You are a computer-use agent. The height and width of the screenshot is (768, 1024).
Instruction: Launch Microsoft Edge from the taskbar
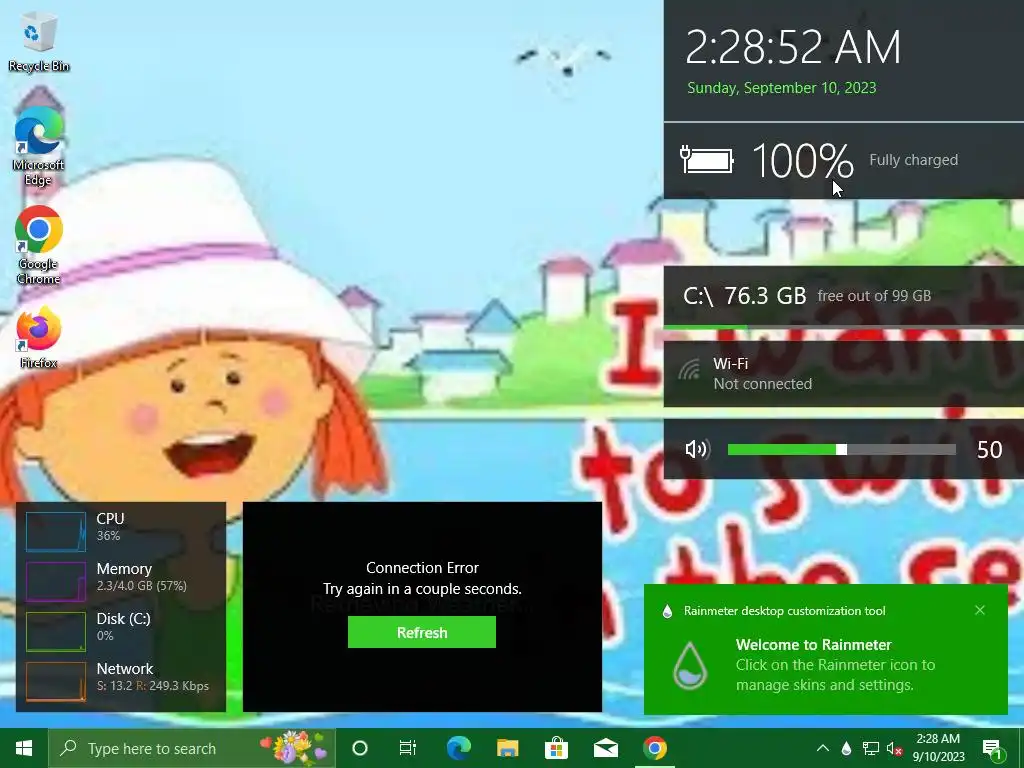(458, 748)
